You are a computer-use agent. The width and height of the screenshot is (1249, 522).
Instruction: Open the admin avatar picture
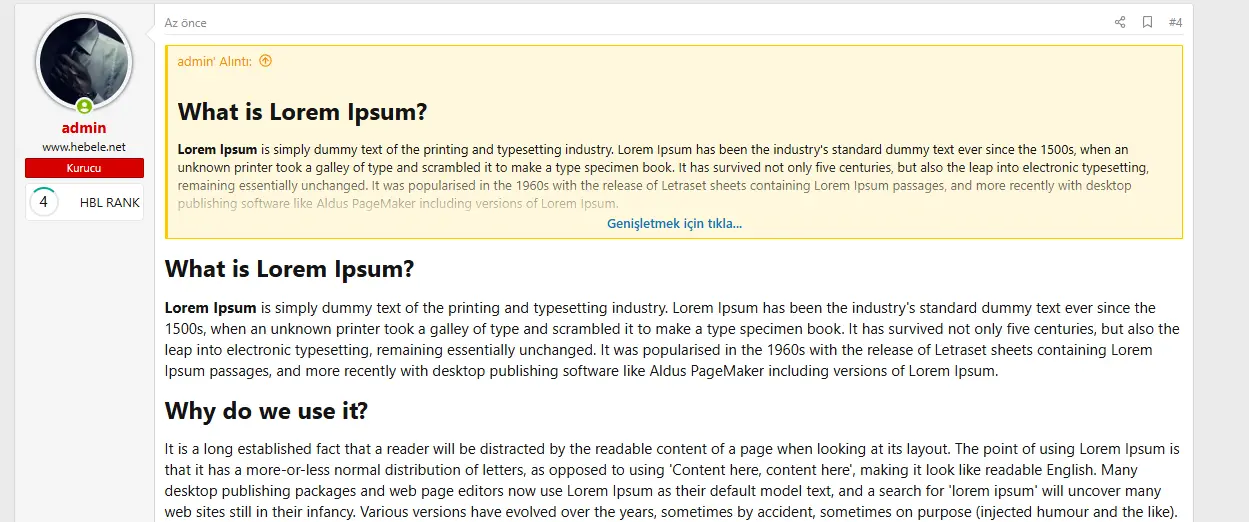[84, 63]
